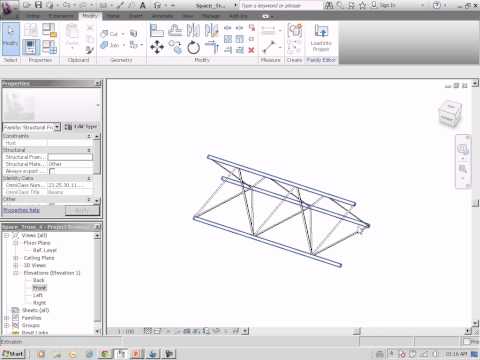Click the Save icon in quick access toolbar

click(x=39, y=5)
